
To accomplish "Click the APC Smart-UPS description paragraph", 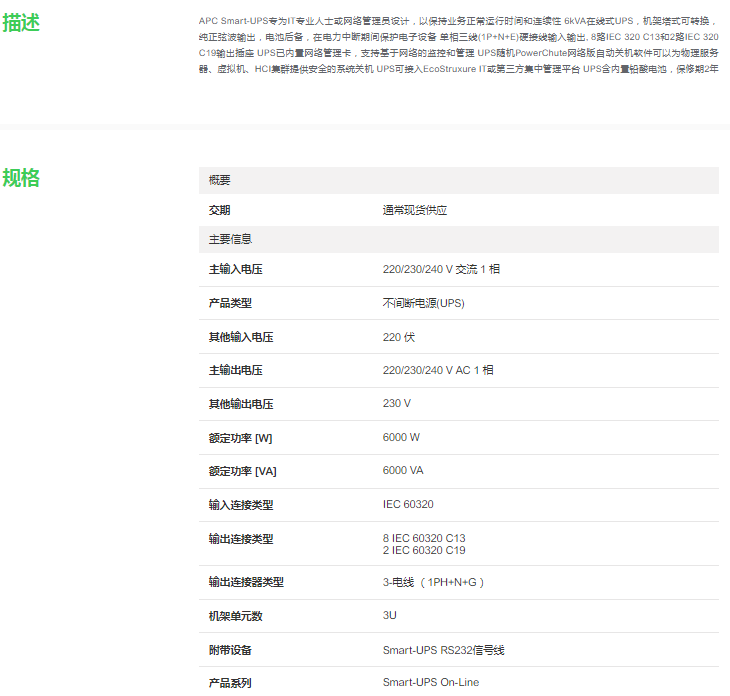I will pyautogui.click(x=458, y=44).
